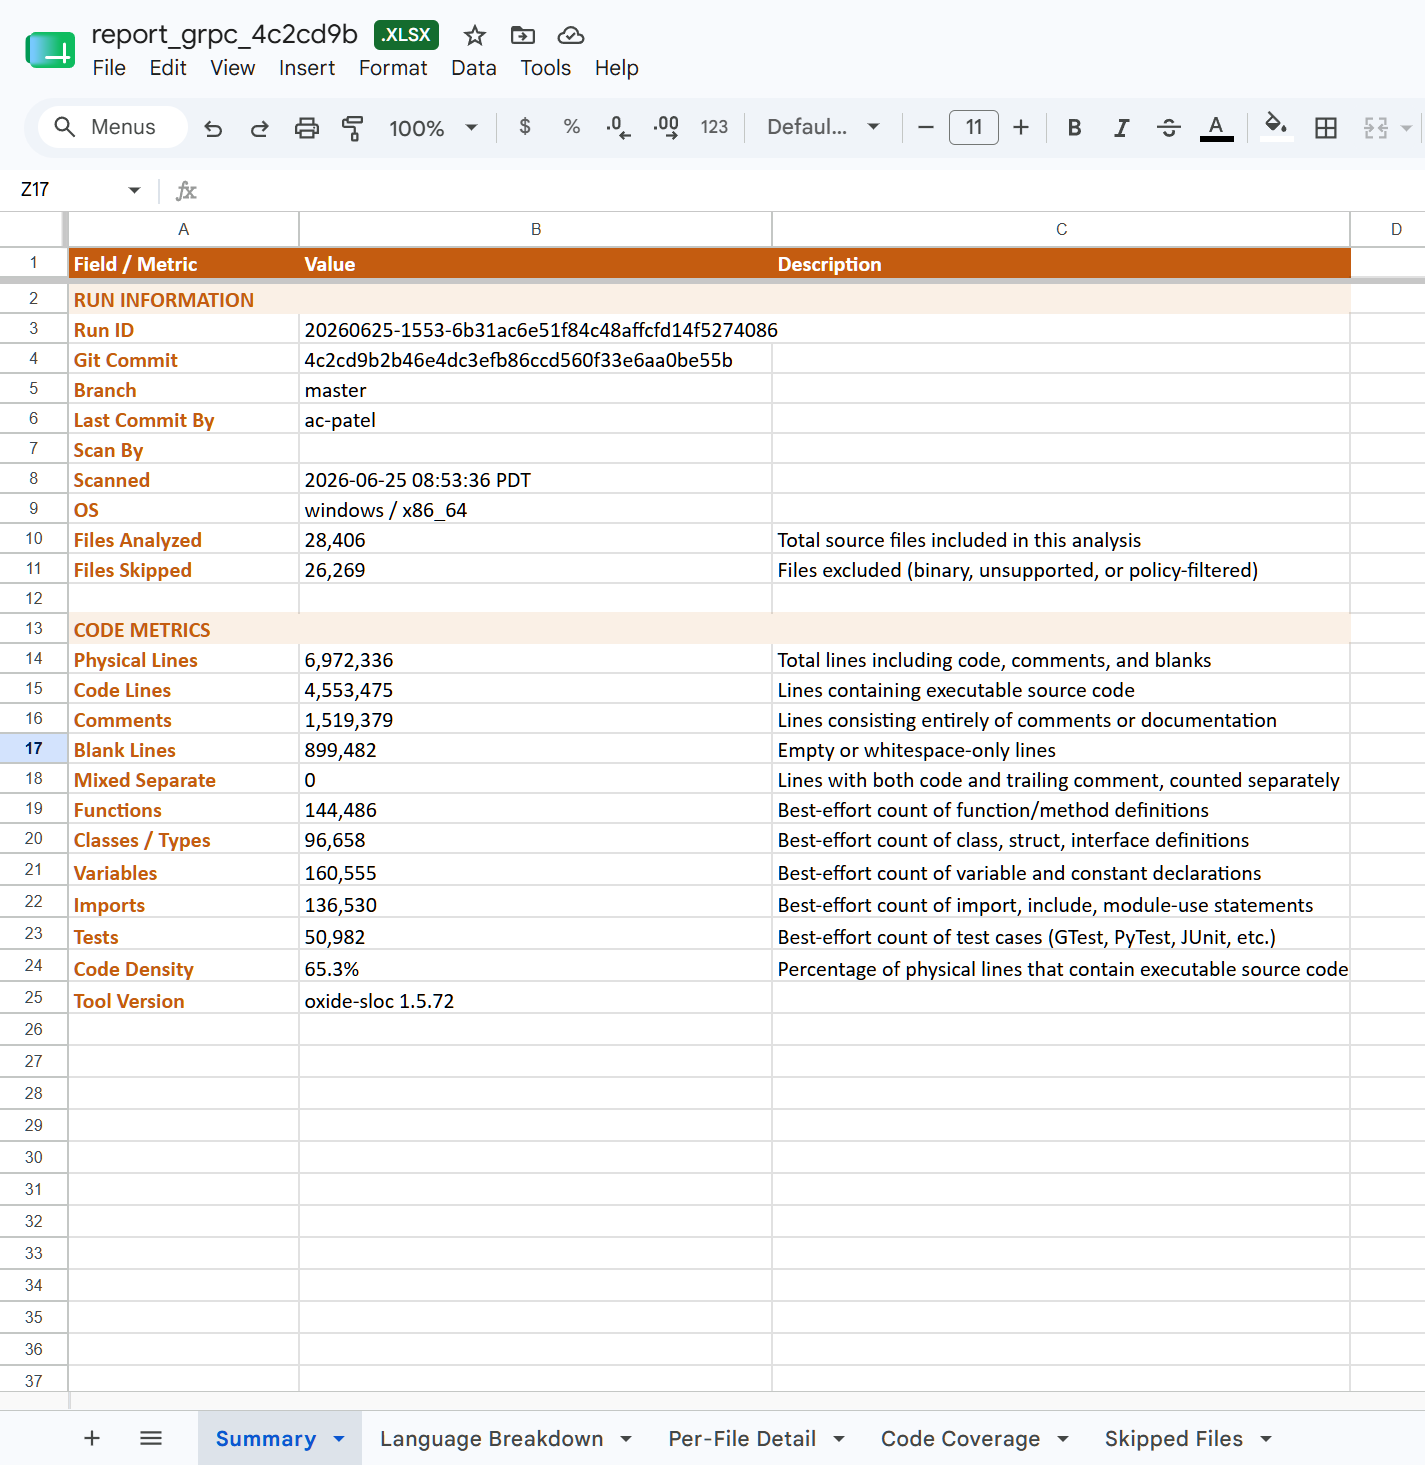Search the Menus box

click(113, 127)
